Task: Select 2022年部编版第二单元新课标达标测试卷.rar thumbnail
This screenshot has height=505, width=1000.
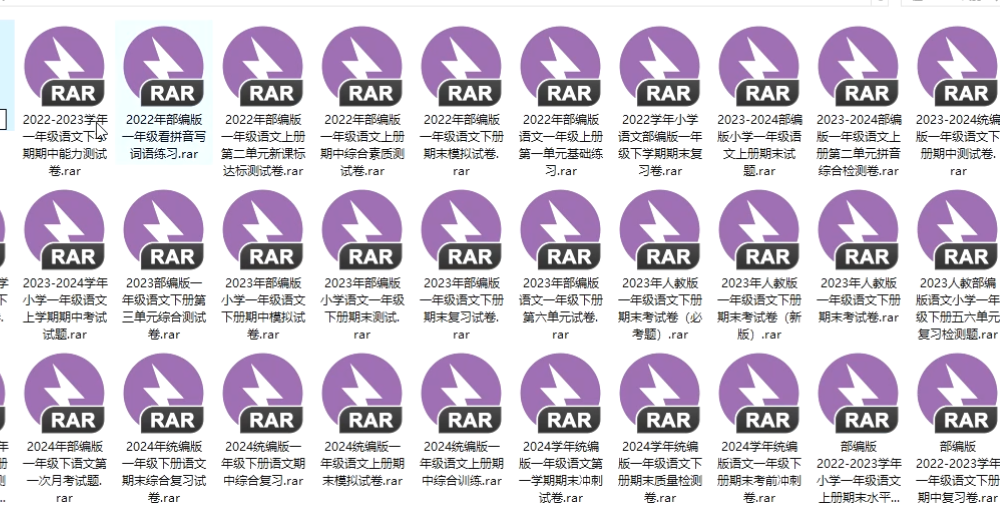Action: [x=262, y=67]
